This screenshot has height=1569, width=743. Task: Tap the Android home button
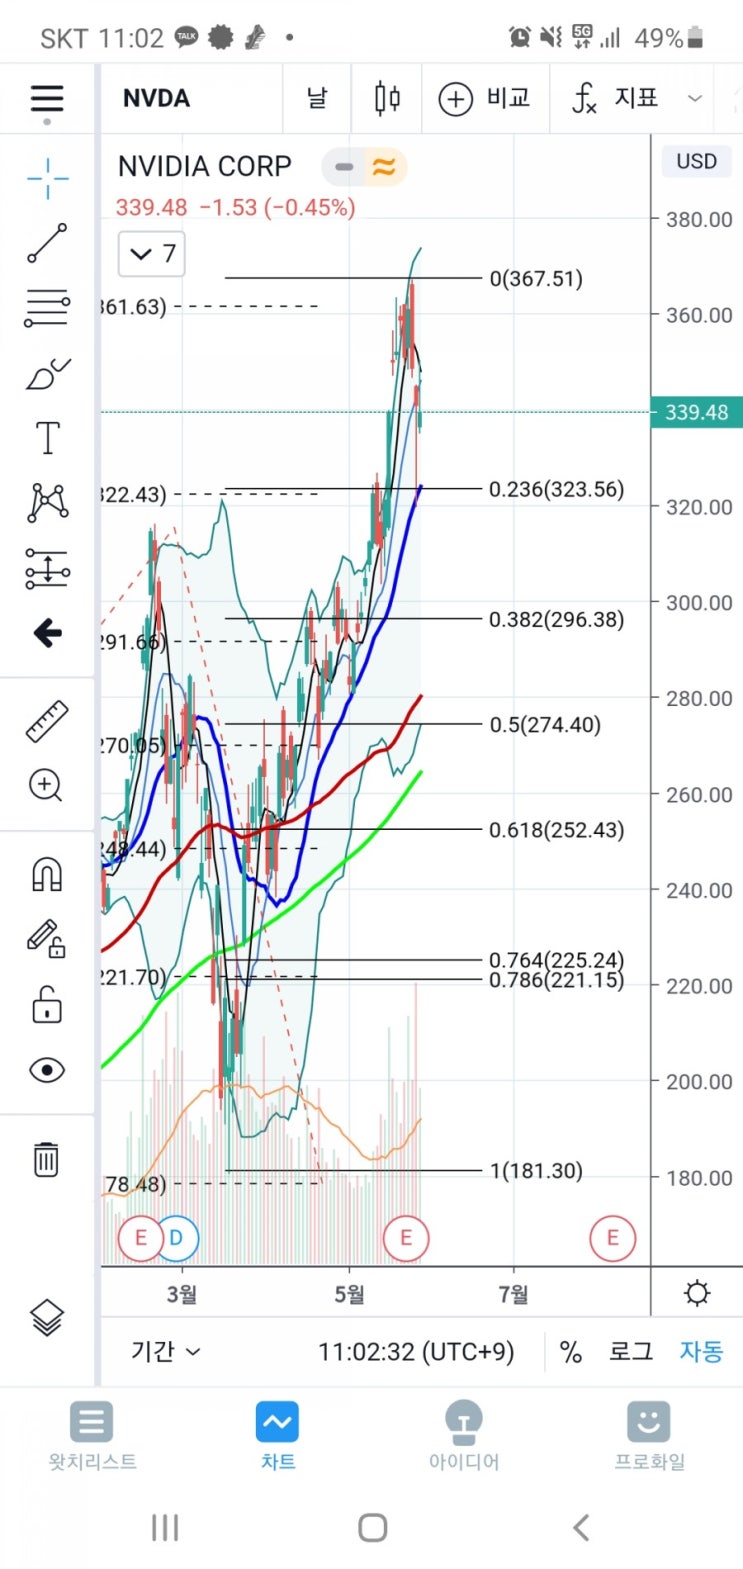(x=372, y=1527)
